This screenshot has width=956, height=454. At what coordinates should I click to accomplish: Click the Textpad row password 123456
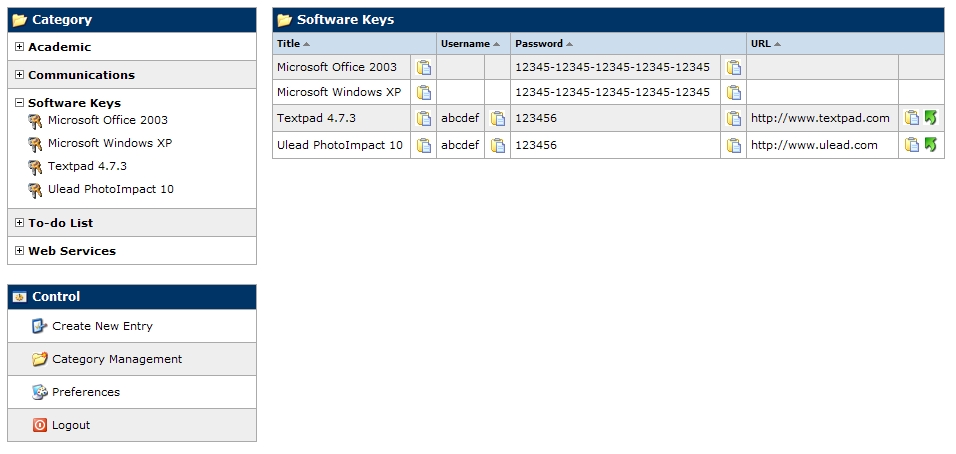536,118
